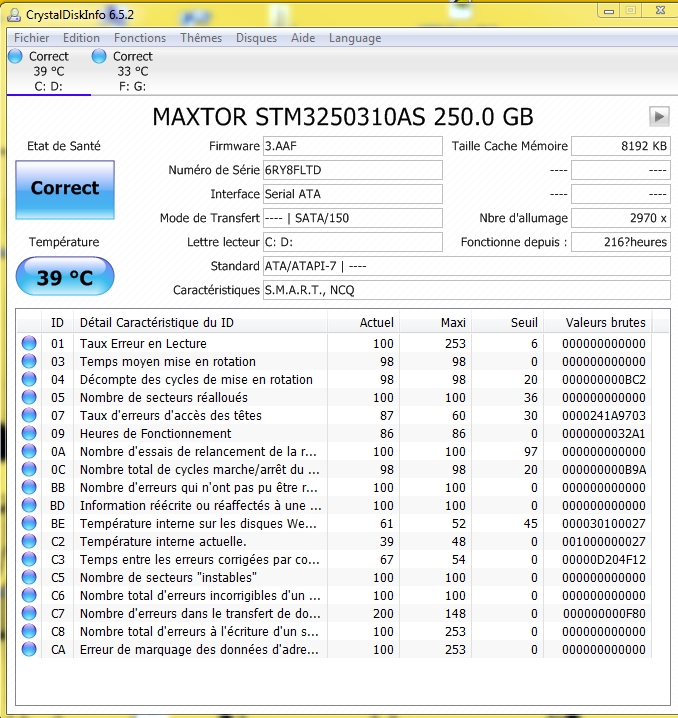
Task: Click the Seuil column header
Action: tap(507, 323)
